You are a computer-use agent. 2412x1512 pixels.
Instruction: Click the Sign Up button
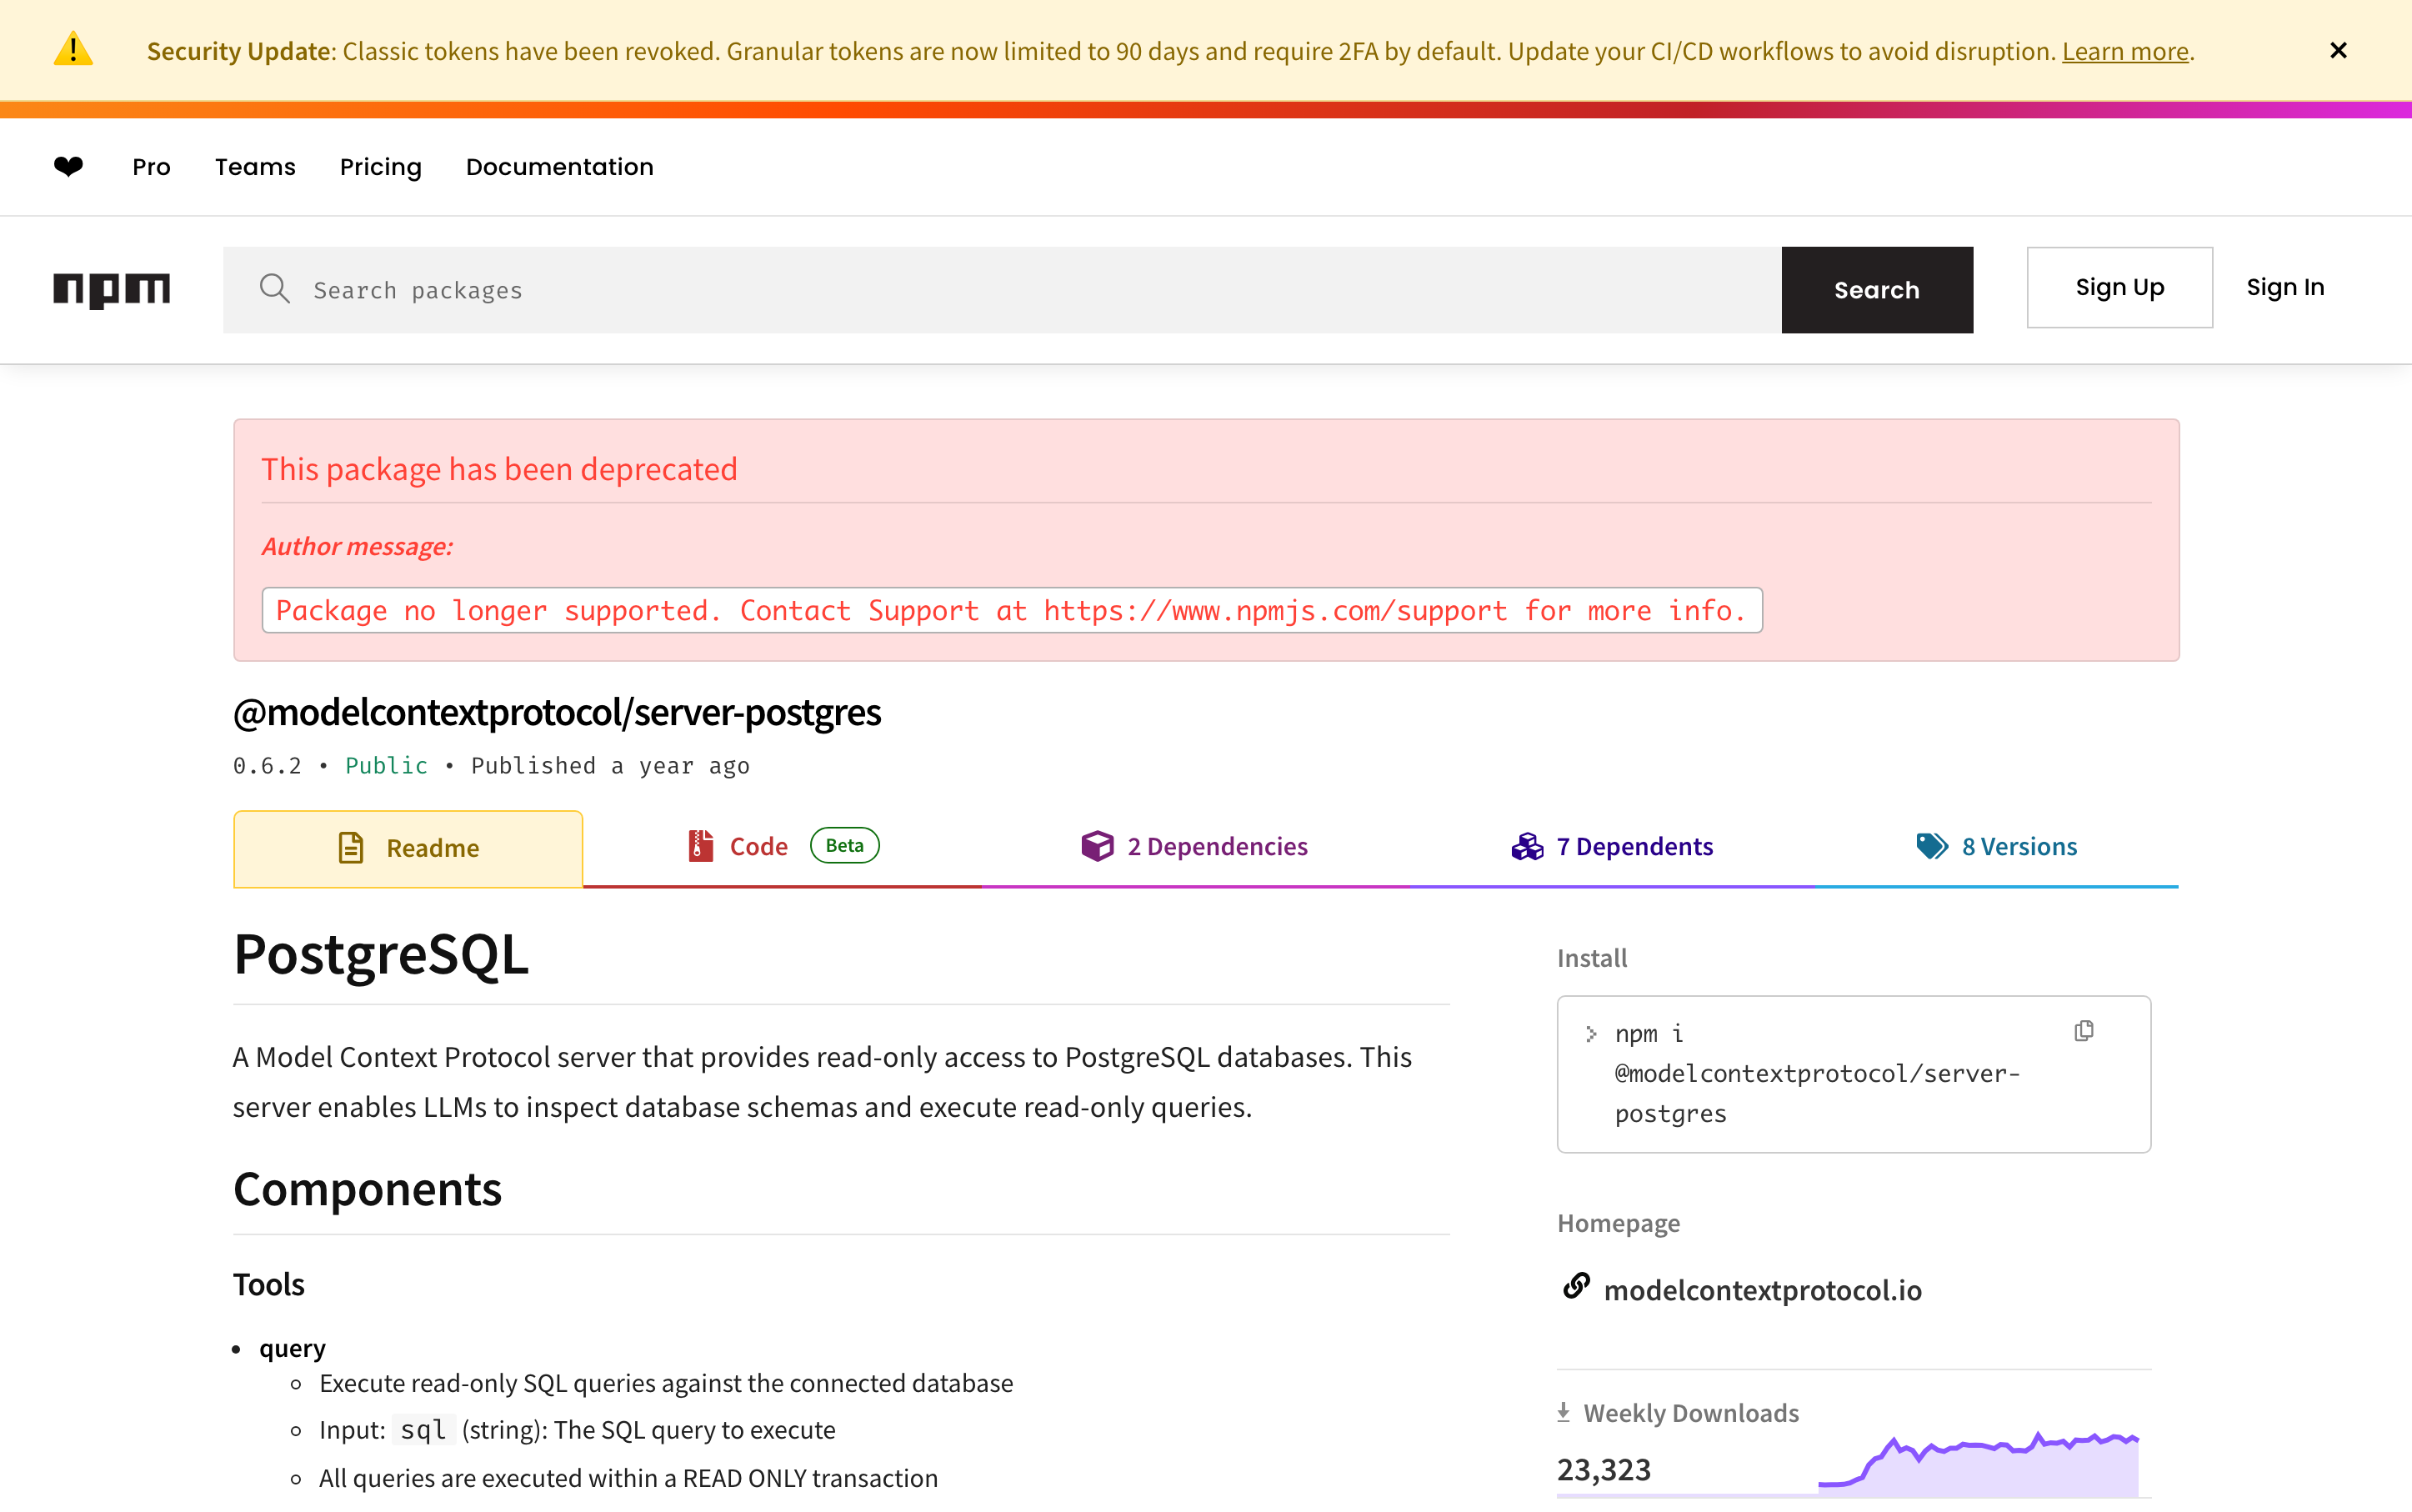2119,288
